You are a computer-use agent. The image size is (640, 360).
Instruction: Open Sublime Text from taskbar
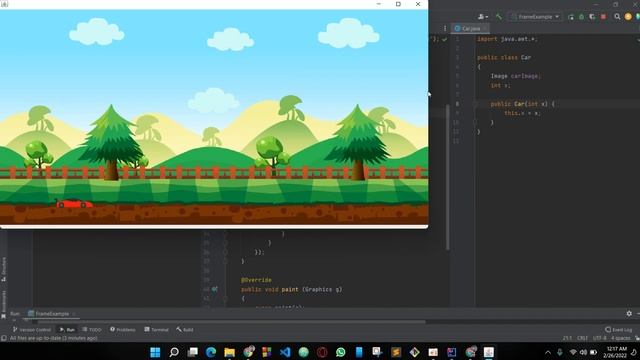click(396, 352)
